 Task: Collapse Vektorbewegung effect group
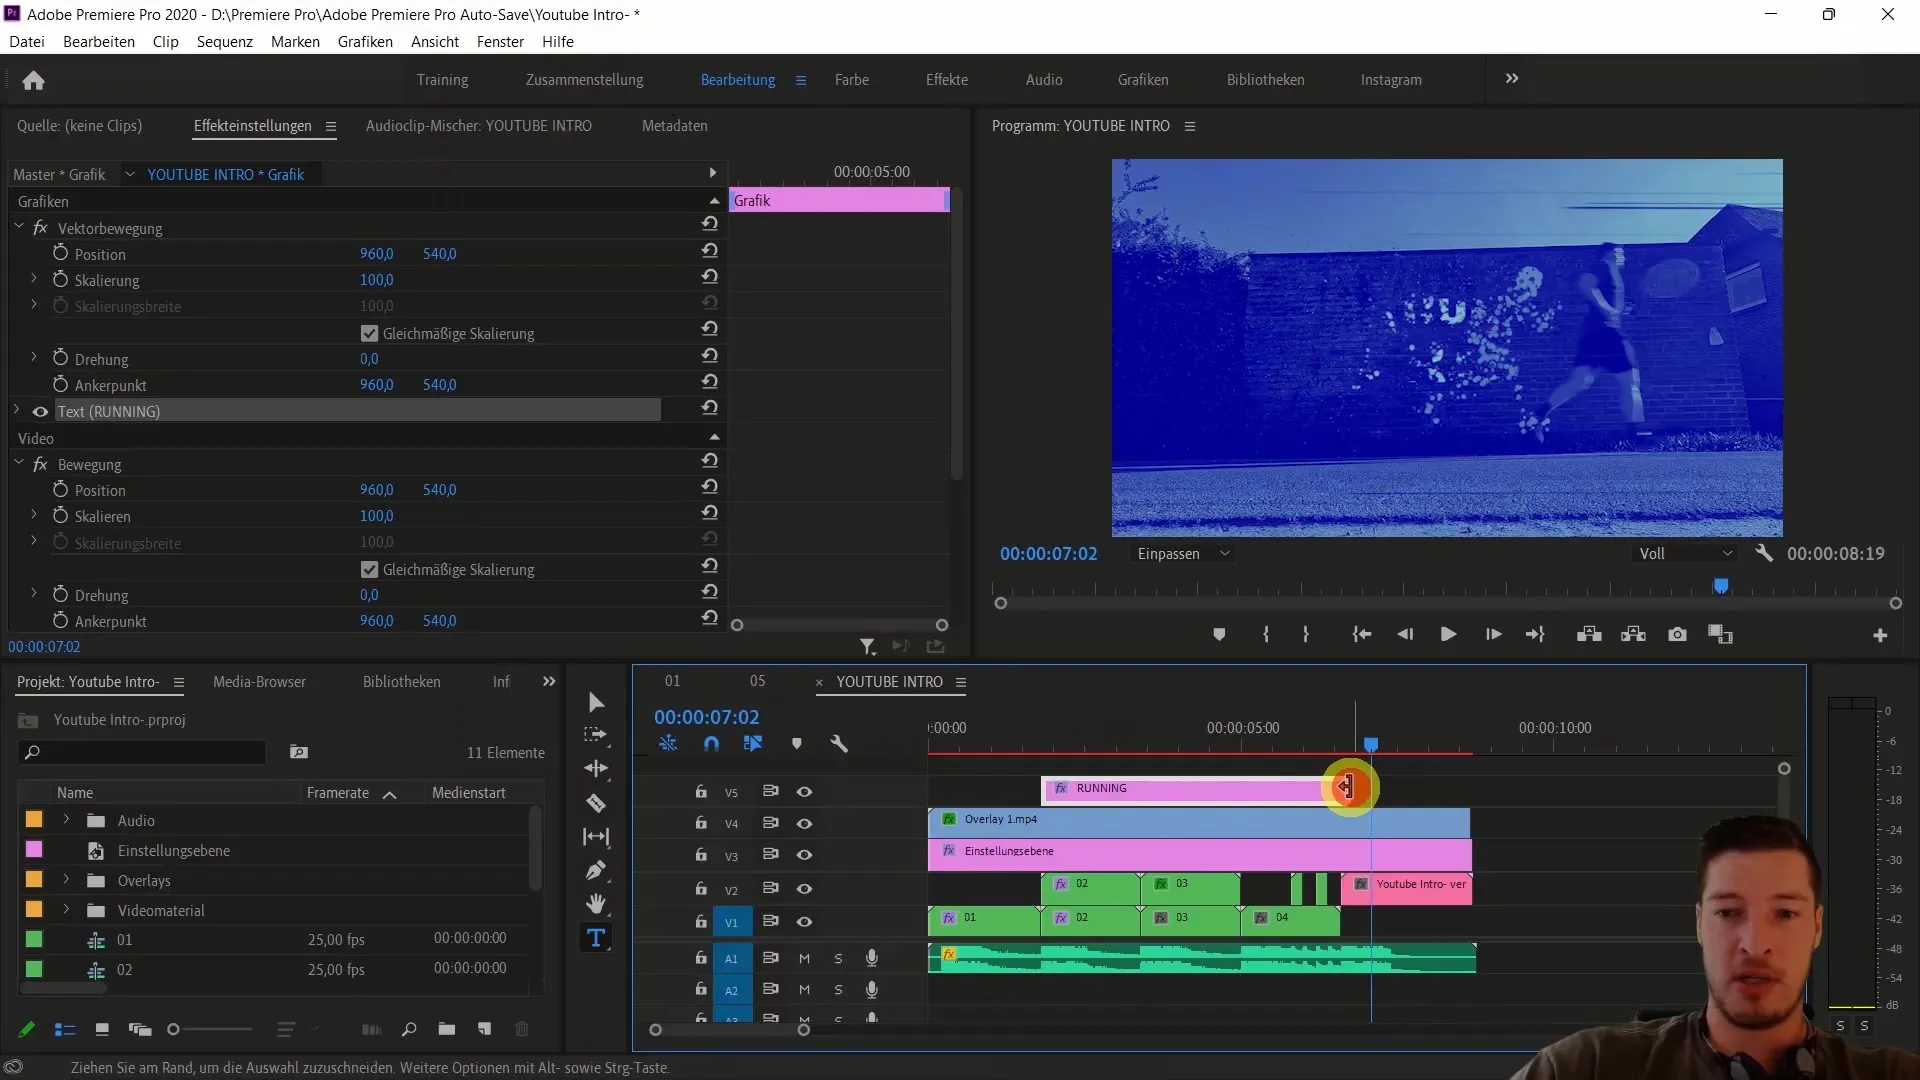point(19,227)
